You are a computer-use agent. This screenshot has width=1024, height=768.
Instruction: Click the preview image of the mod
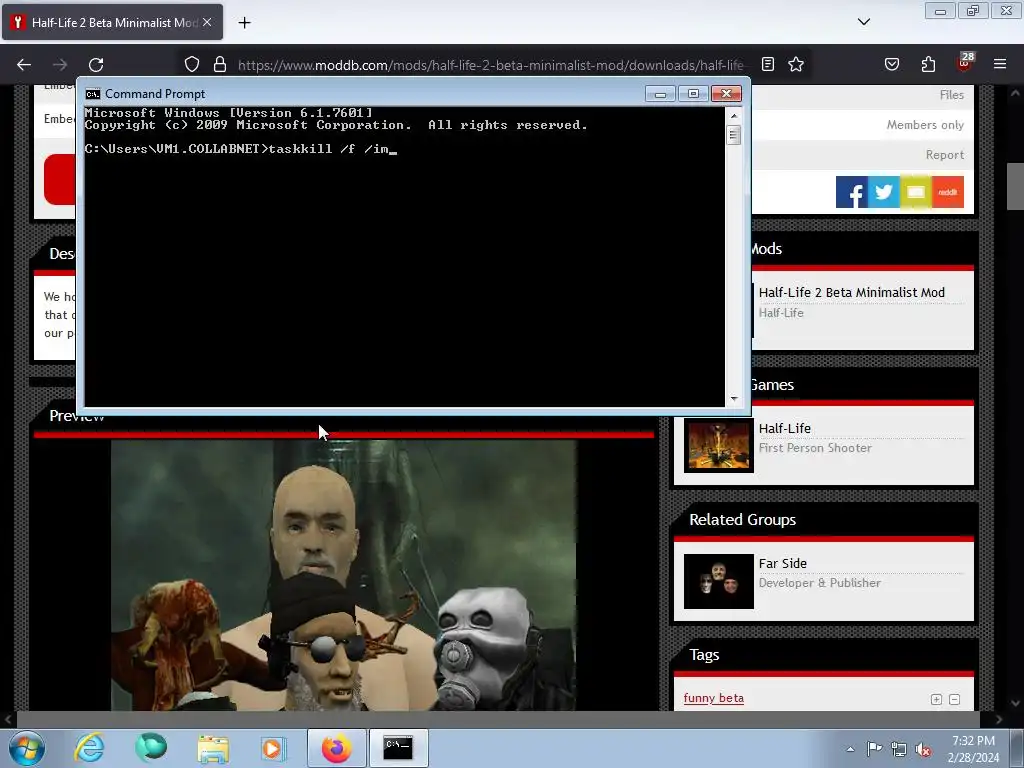[344, 575]
